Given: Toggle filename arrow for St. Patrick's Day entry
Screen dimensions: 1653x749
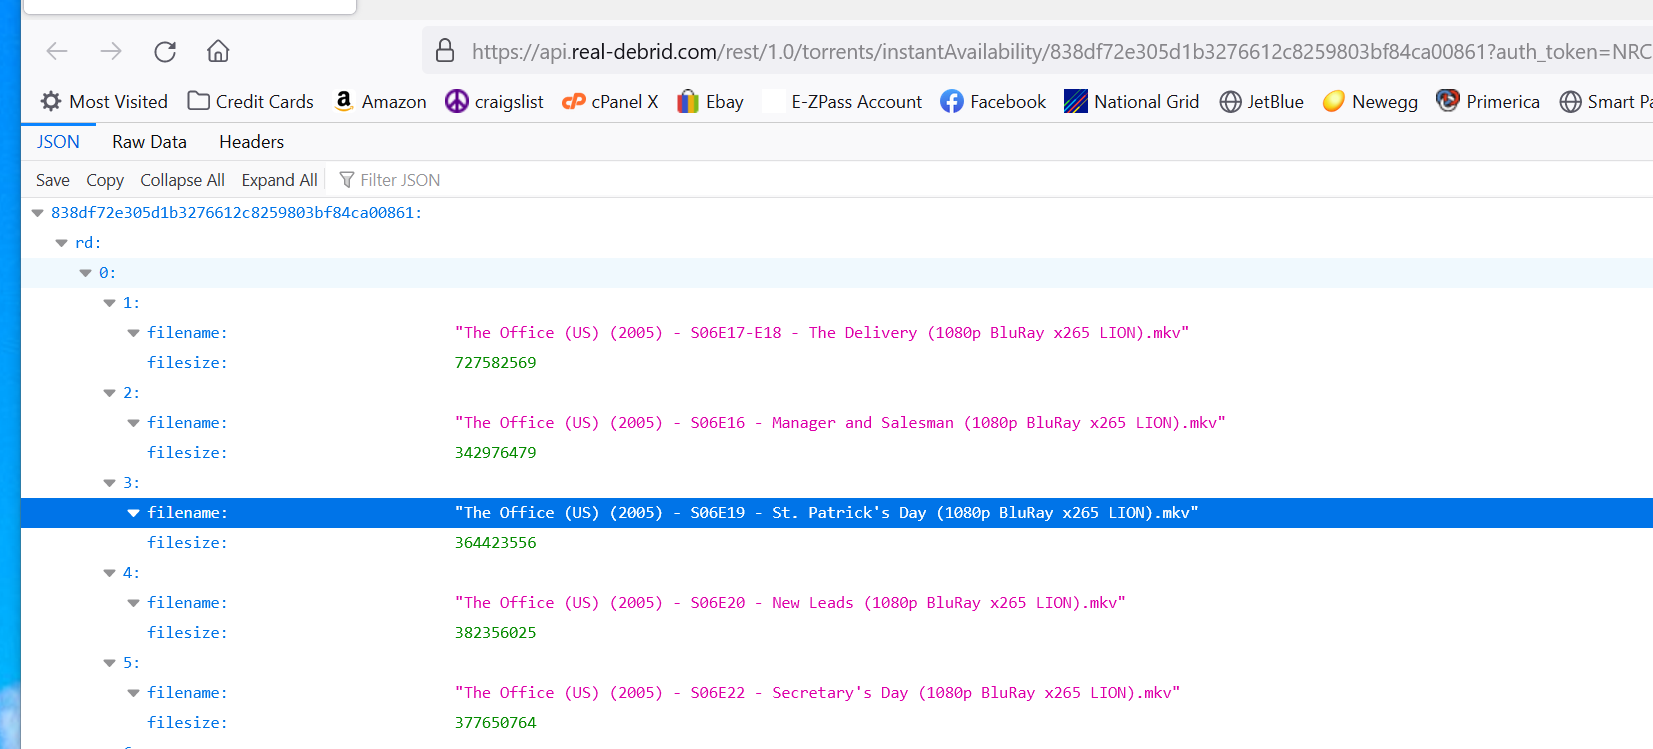Looking at the screenshot, I should tap(134, 513).
